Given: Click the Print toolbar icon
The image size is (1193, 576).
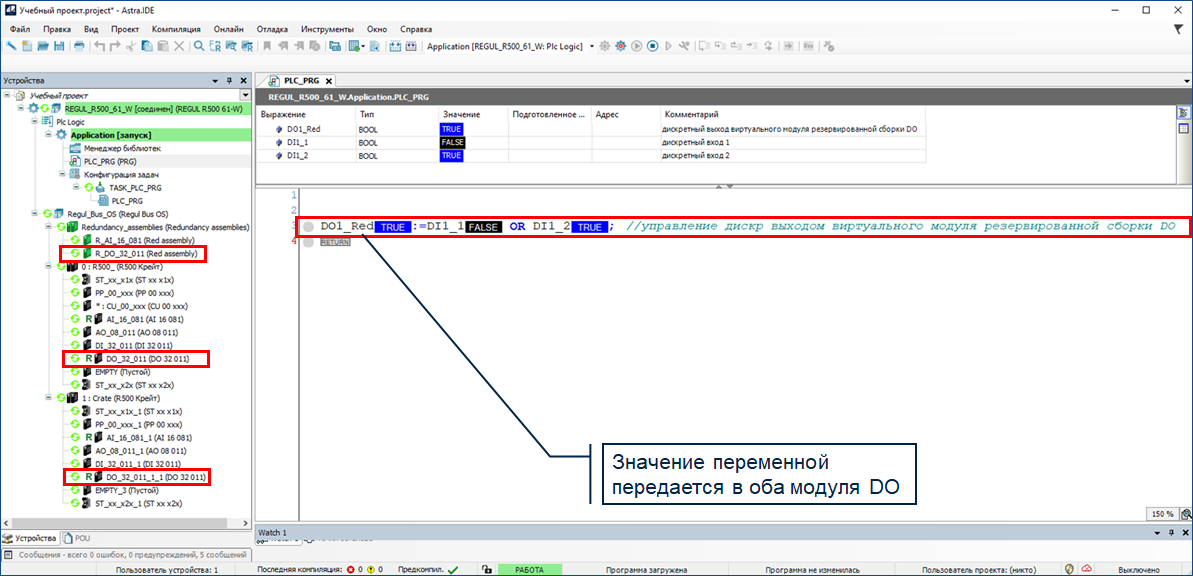Looking at the screenshot, I should [x=79, y=46].
